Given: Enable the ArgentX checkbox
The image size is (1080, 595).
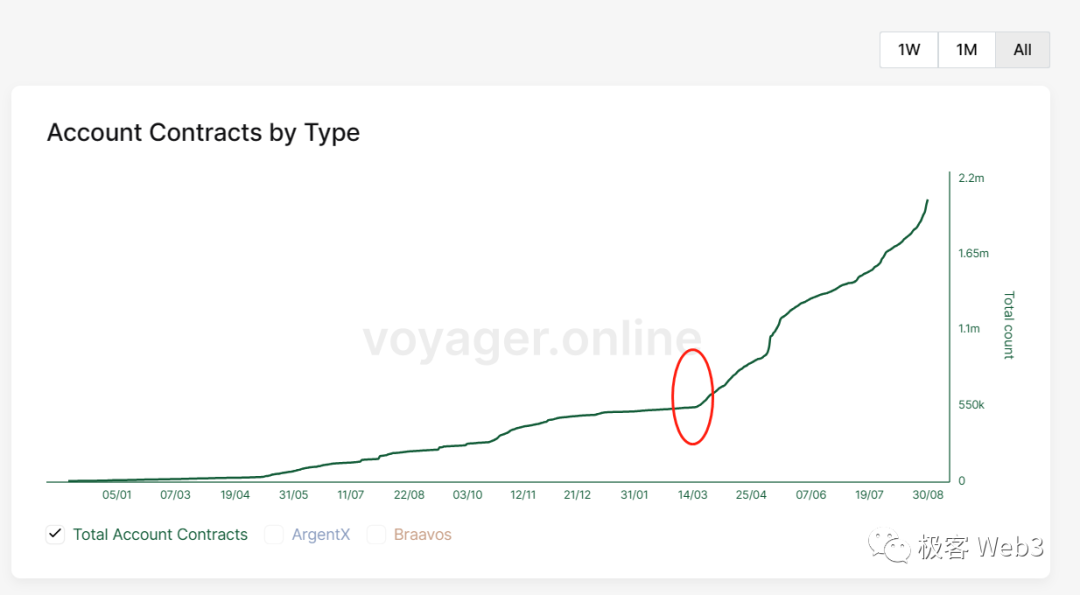Looking at the screenshot, I should coord(274,534).
